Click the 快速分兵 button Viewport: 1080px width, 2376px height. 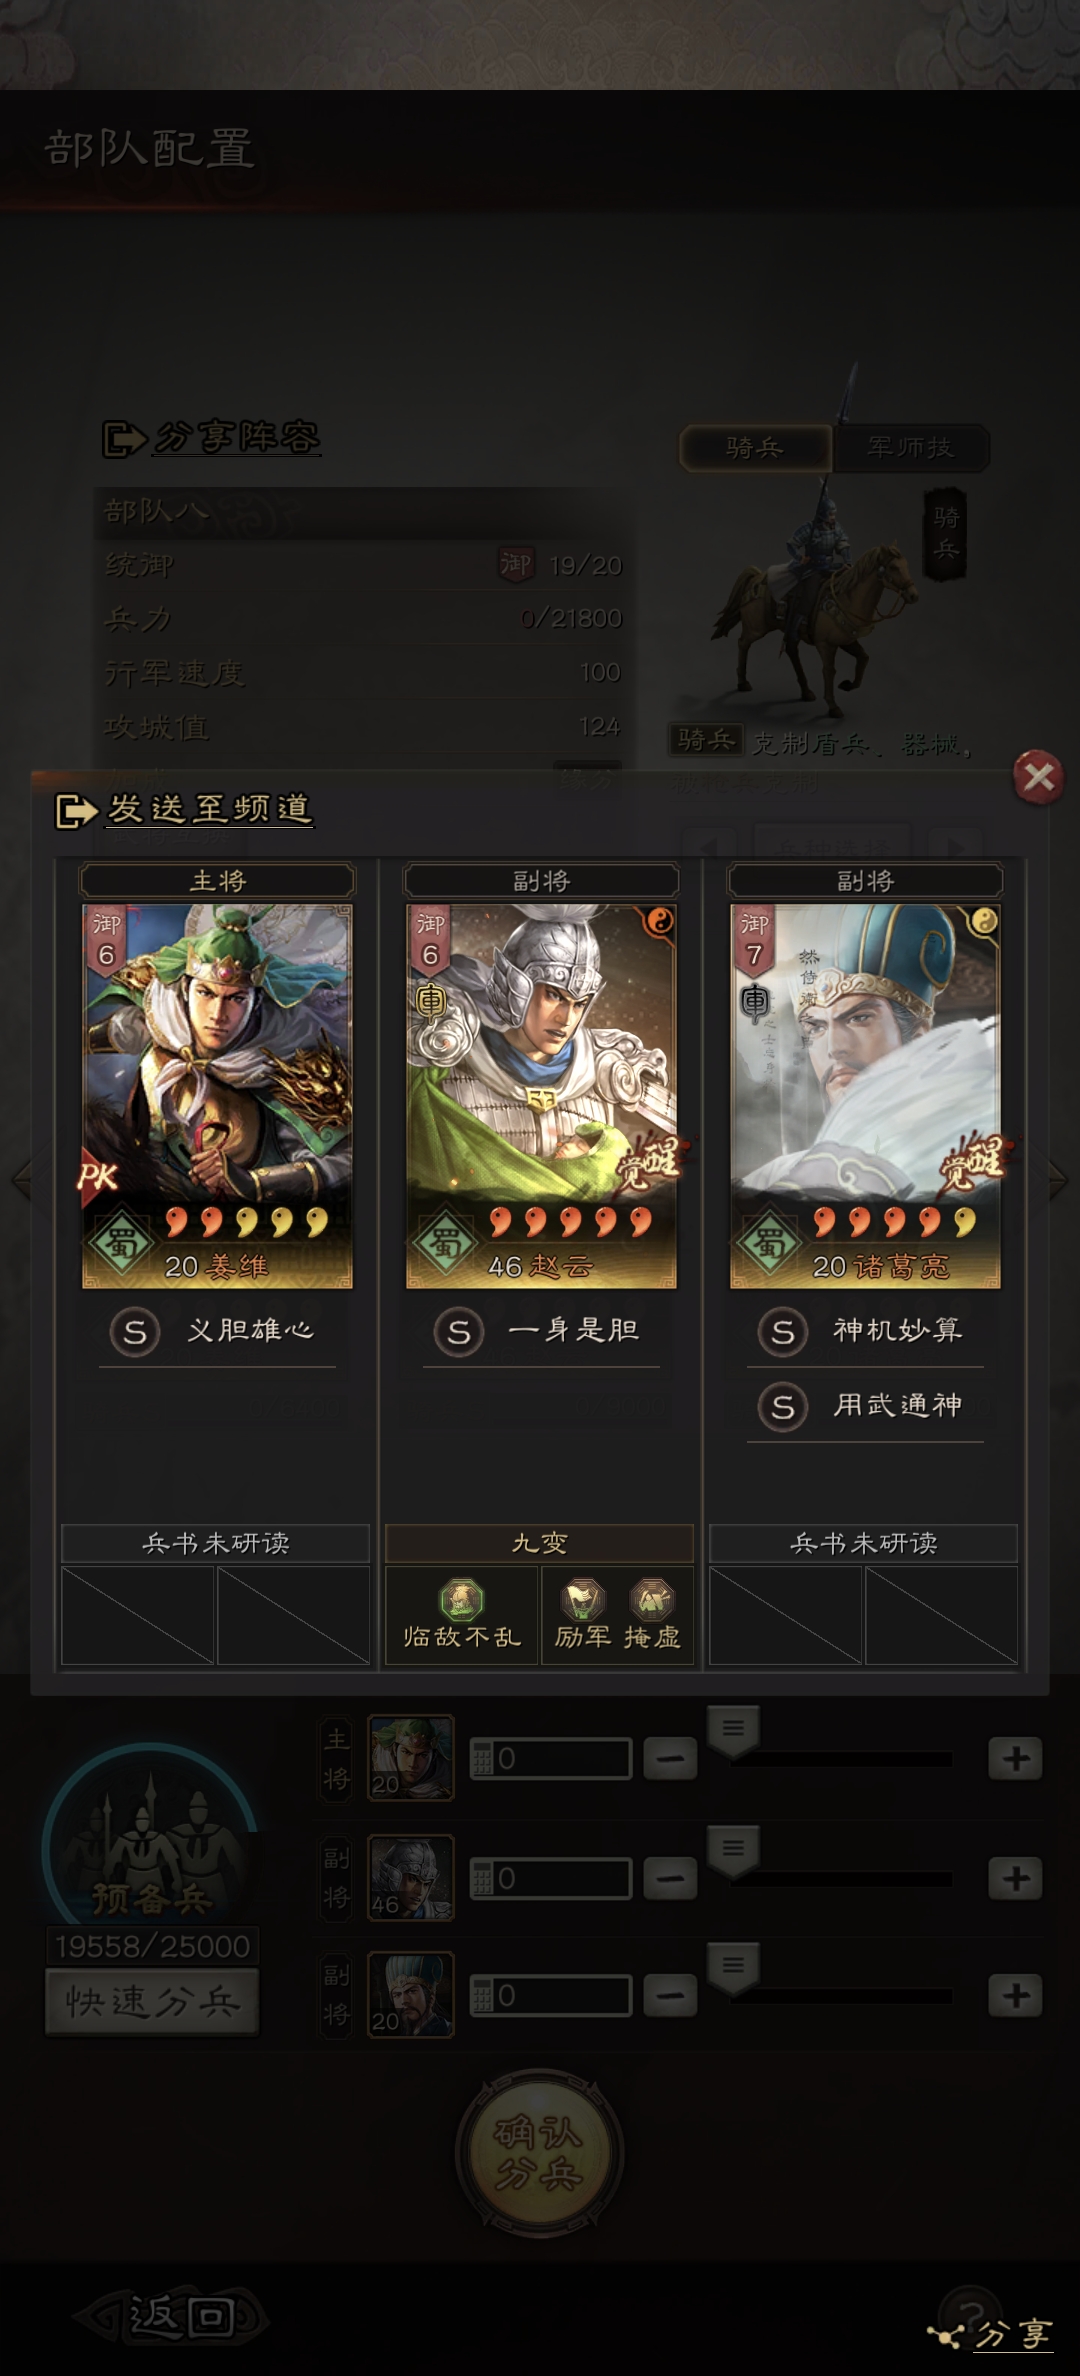coord(152,2001)
